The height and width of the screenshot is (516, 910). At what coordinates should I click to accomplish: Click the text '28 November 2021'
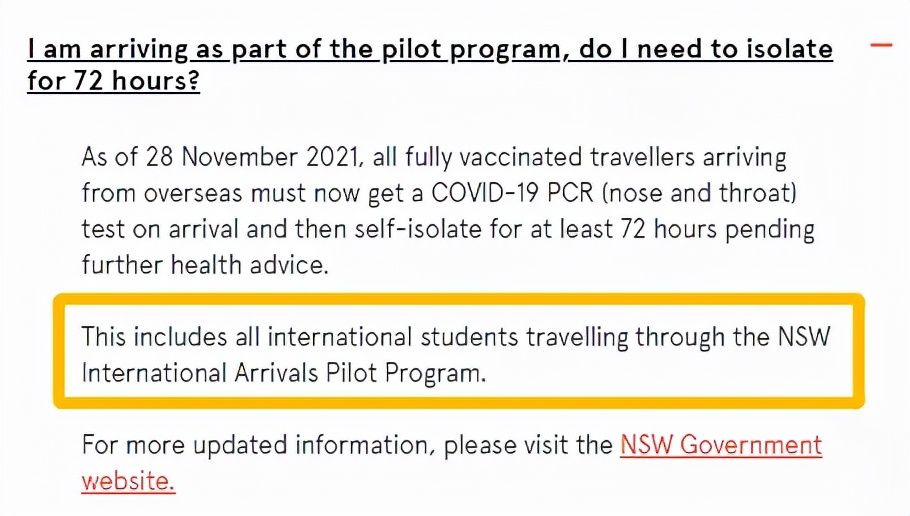[x=252, y=157]
